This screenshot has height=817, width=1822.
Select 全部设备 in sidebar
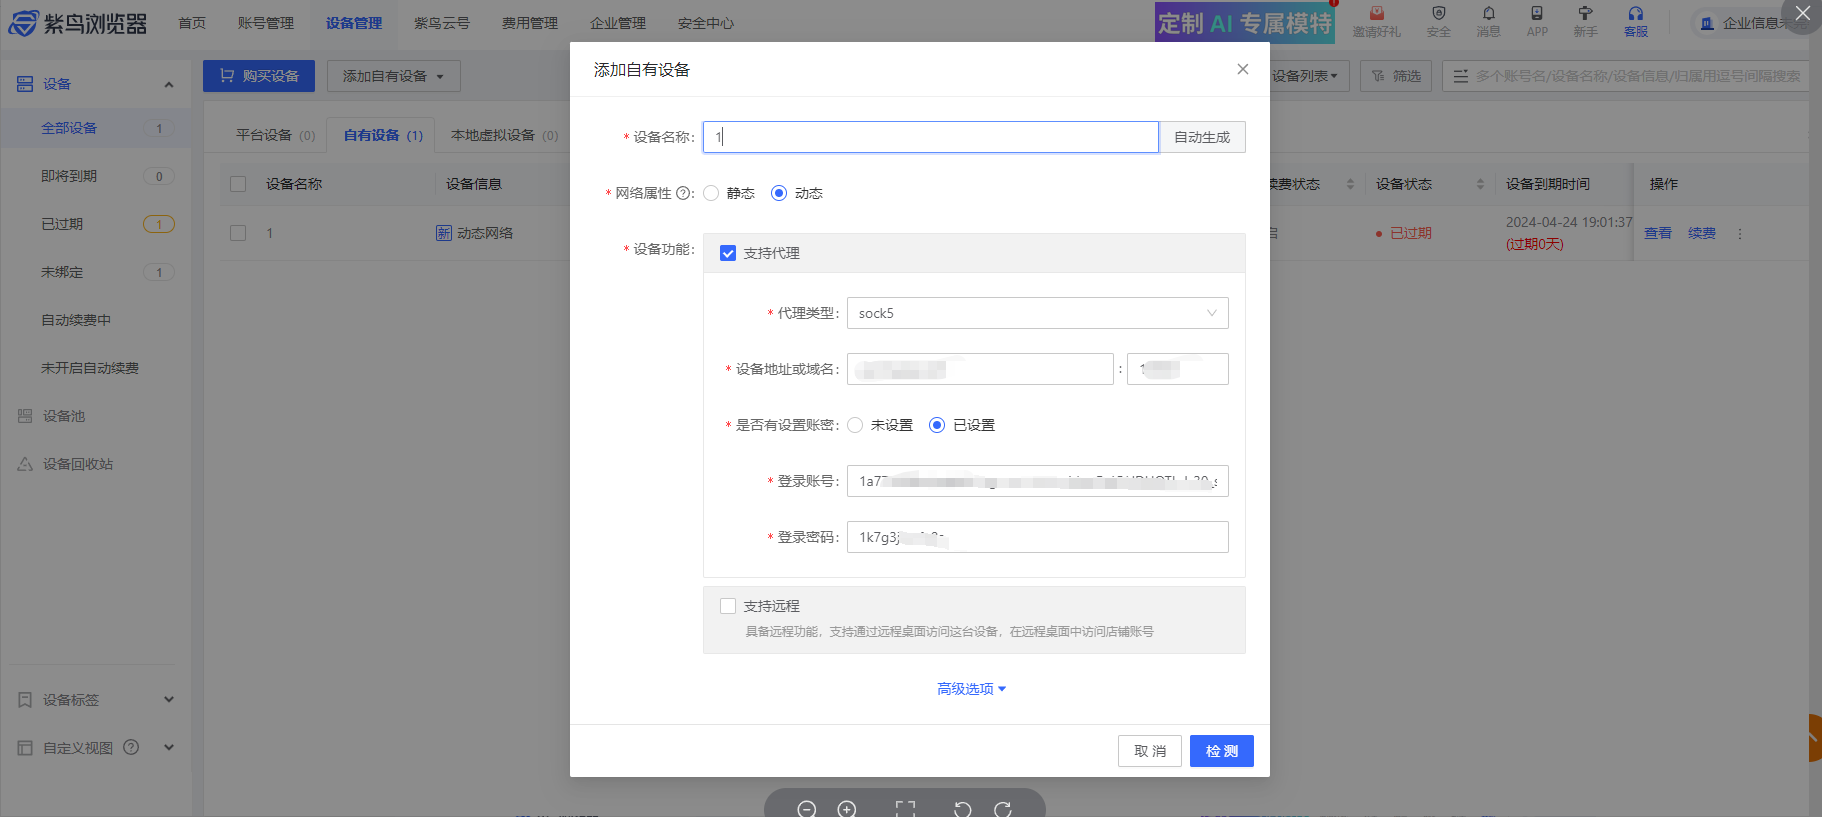[96, 128]
